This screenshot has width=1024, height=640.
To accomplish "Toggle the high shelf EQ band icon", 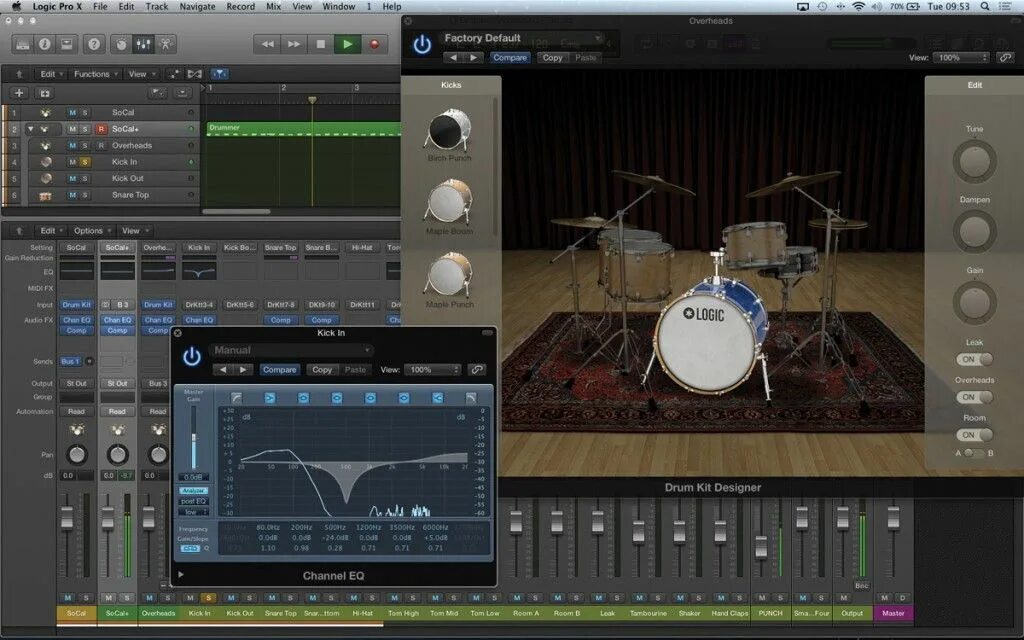I will click(x=438, y=398).
